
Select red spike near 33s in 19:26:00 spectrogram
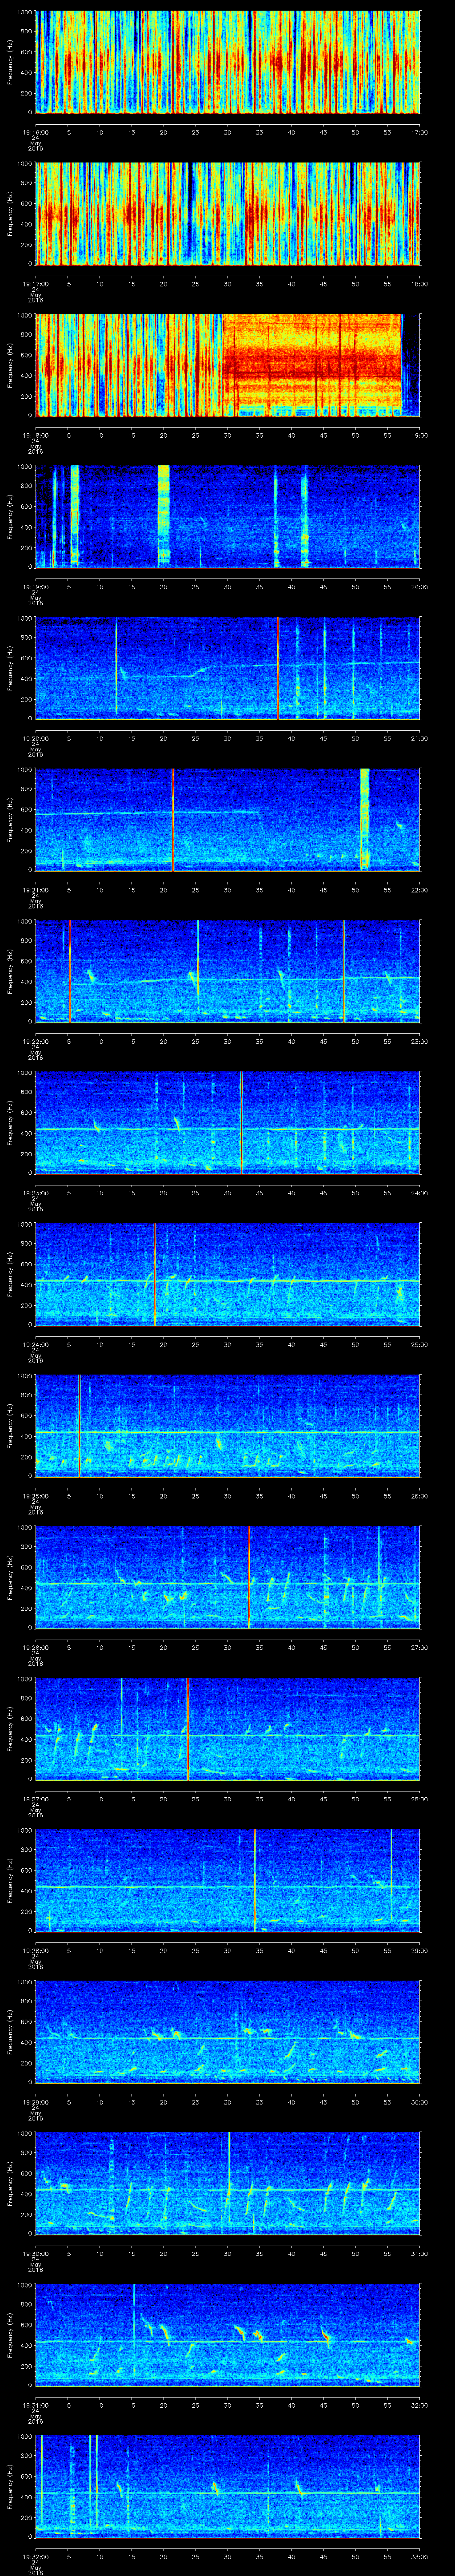tap(248, 1576)
